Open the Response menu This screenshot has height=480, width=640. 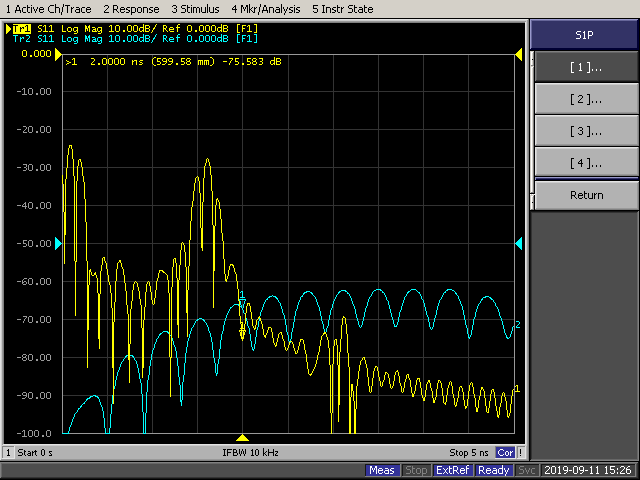(131, 9)
